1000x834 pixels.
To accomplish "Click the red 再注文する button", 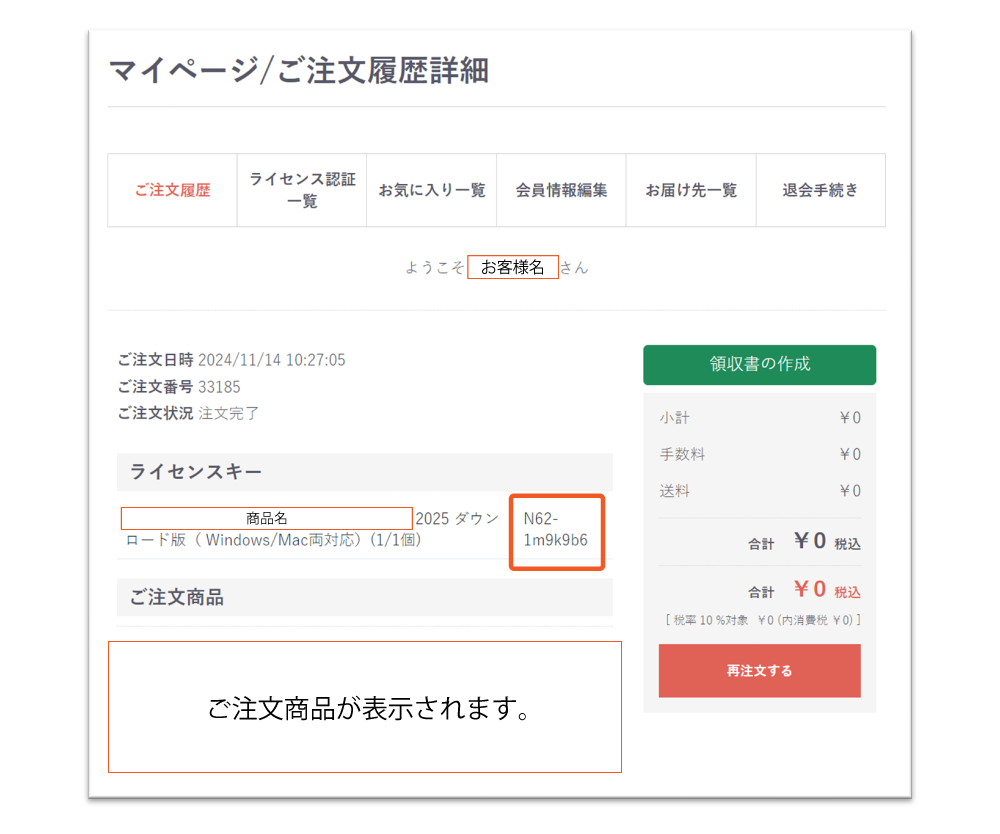I will [x=760, y=671].
